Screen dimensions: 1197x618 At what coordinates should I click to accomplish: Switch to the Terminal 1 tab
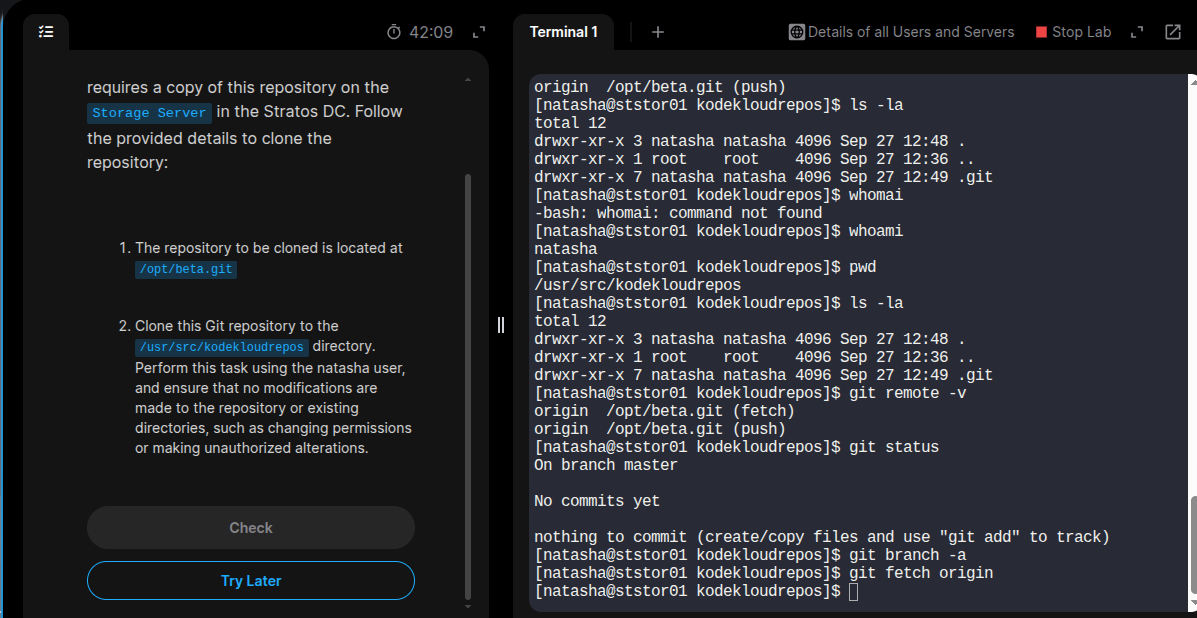pyautogui.click(x=564, y=32)
